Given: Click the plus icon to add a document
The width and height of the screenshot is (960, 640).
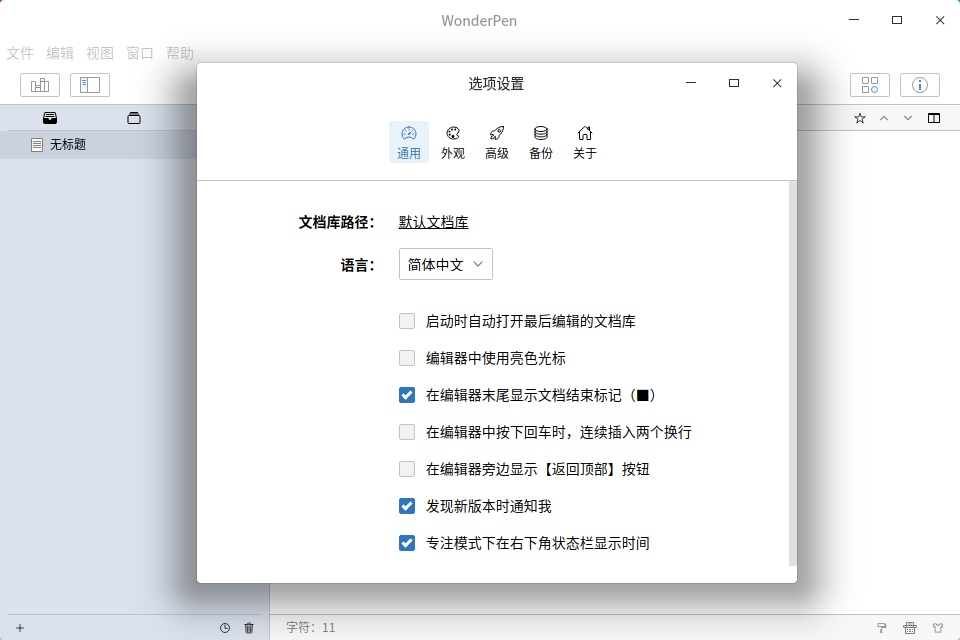Looking at the screenshot, I should pyautogui.click(x=20, y=628).
